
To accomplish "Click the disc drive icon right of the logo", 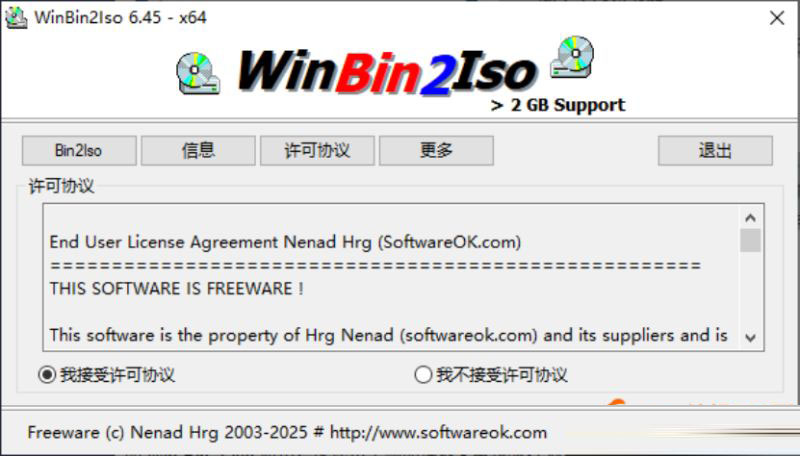I will (572, 57).
